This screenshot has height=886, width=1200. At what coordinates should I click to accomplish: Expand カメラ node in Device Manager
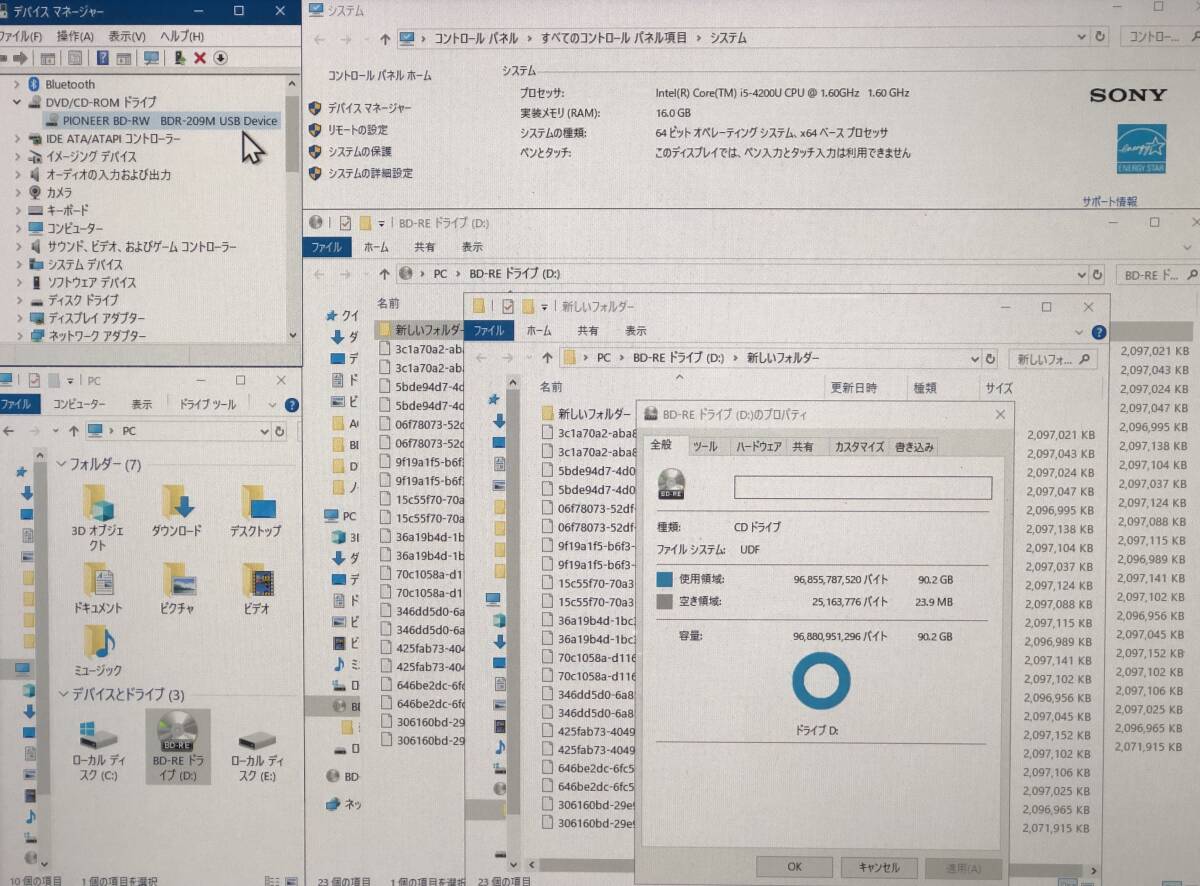(17, 192)
